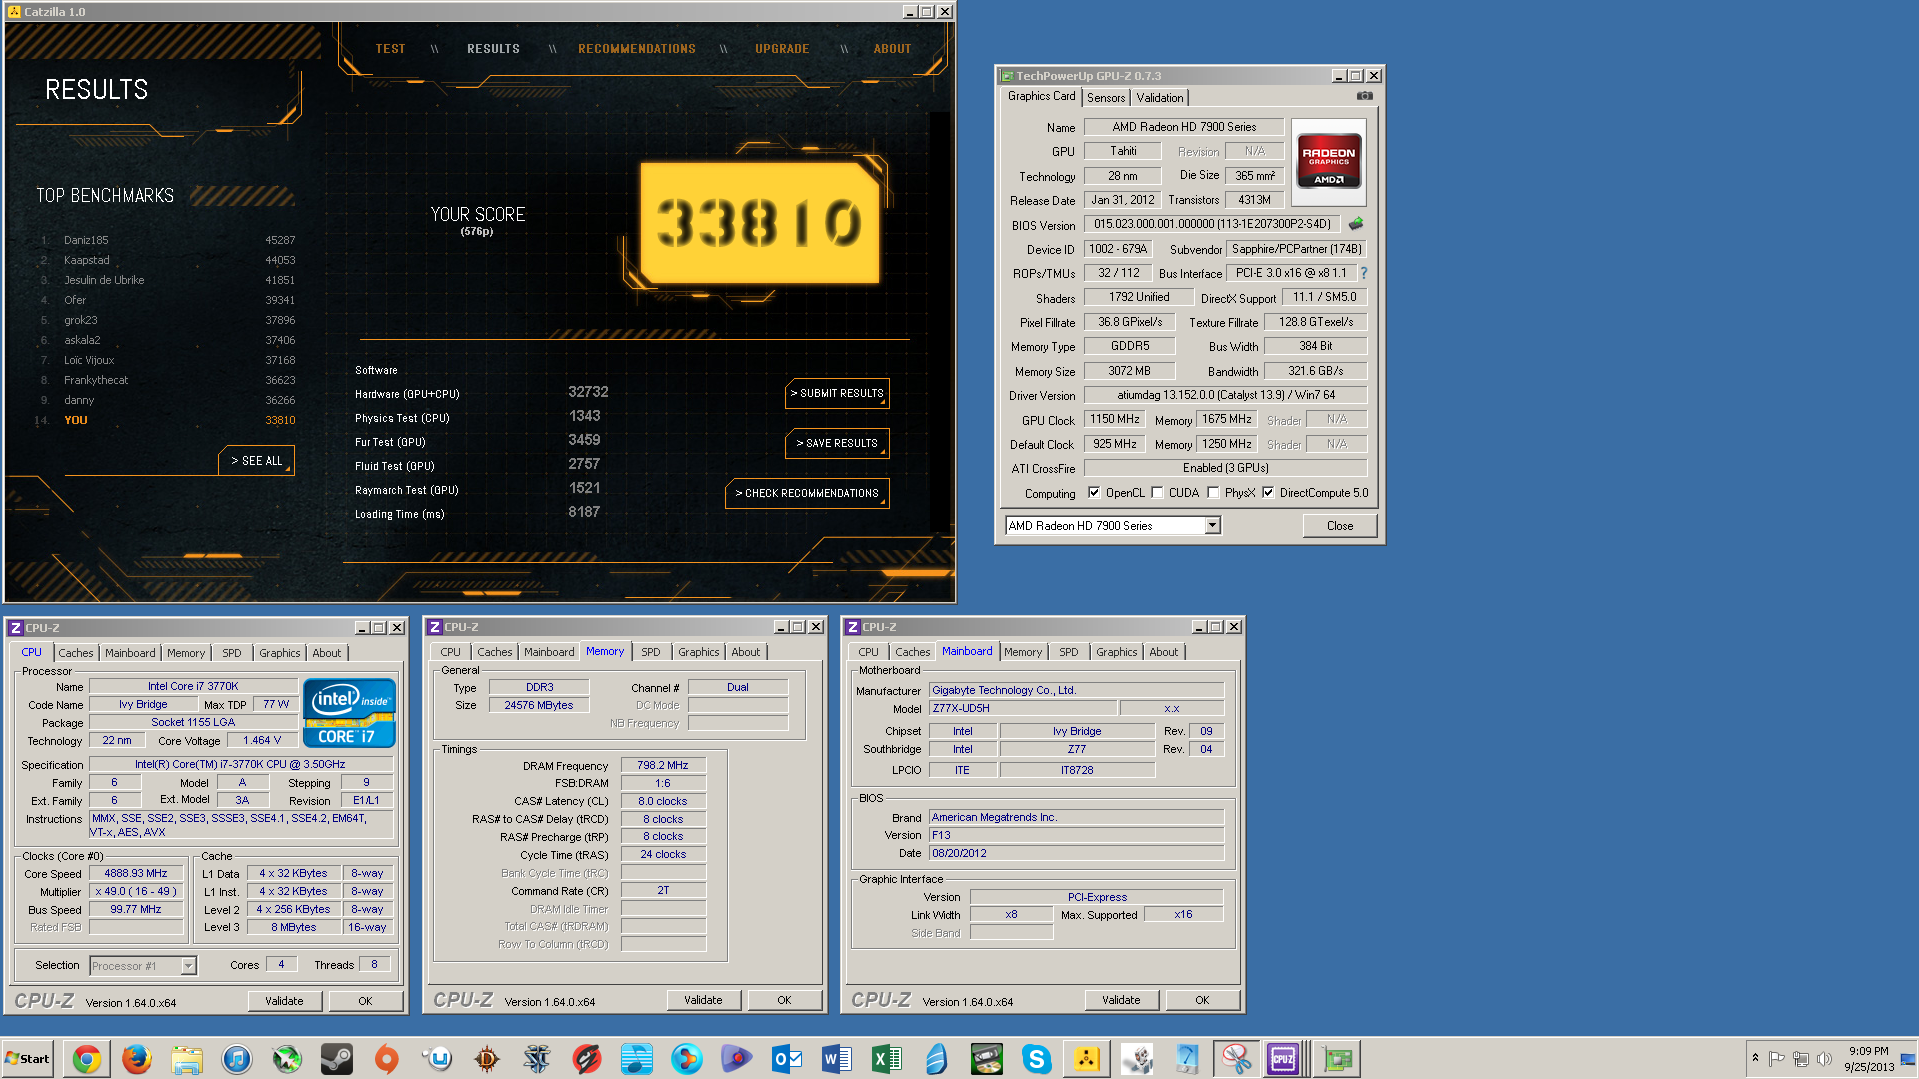The height and width of the screenshot is (1079, 1919).
Task: Click Validate in Mainboard CPU-Z window
Action: click(1121, 1000)
